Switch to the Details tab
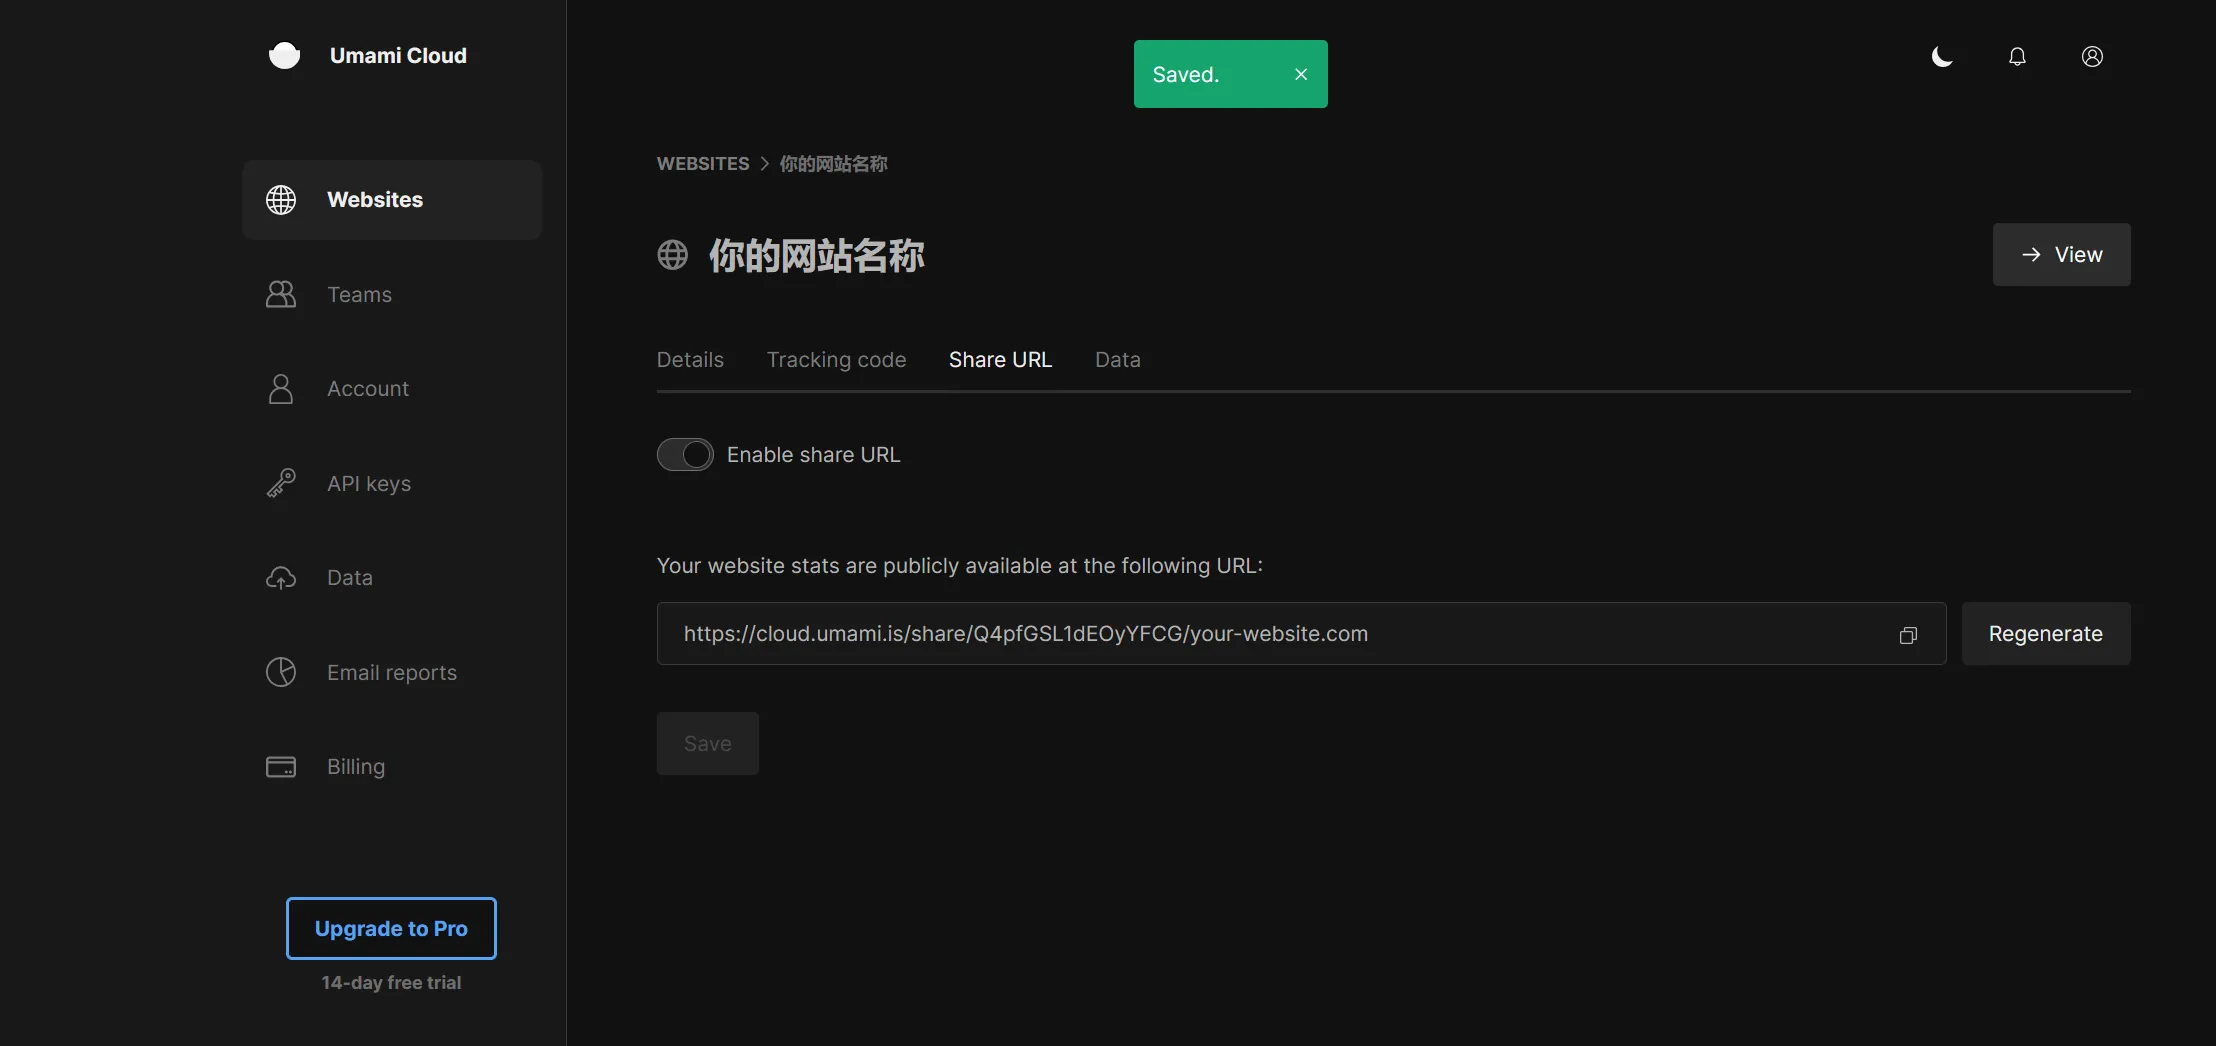Viewport: 2216px width, 1046px height. (690, 360)
